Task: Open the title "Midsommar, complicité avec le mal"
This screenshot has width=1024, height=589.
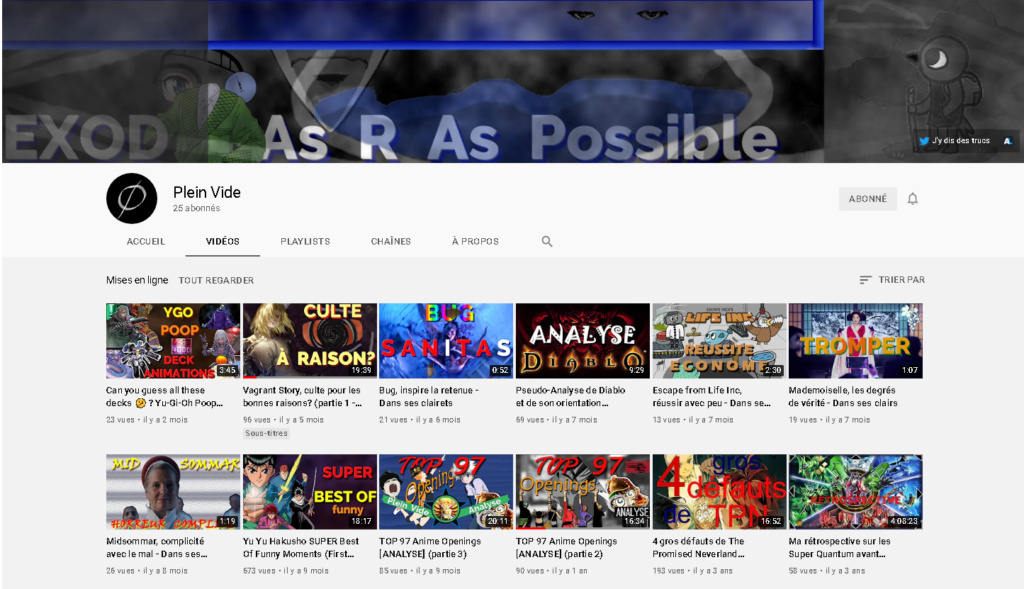Action: tap(157, 547)
